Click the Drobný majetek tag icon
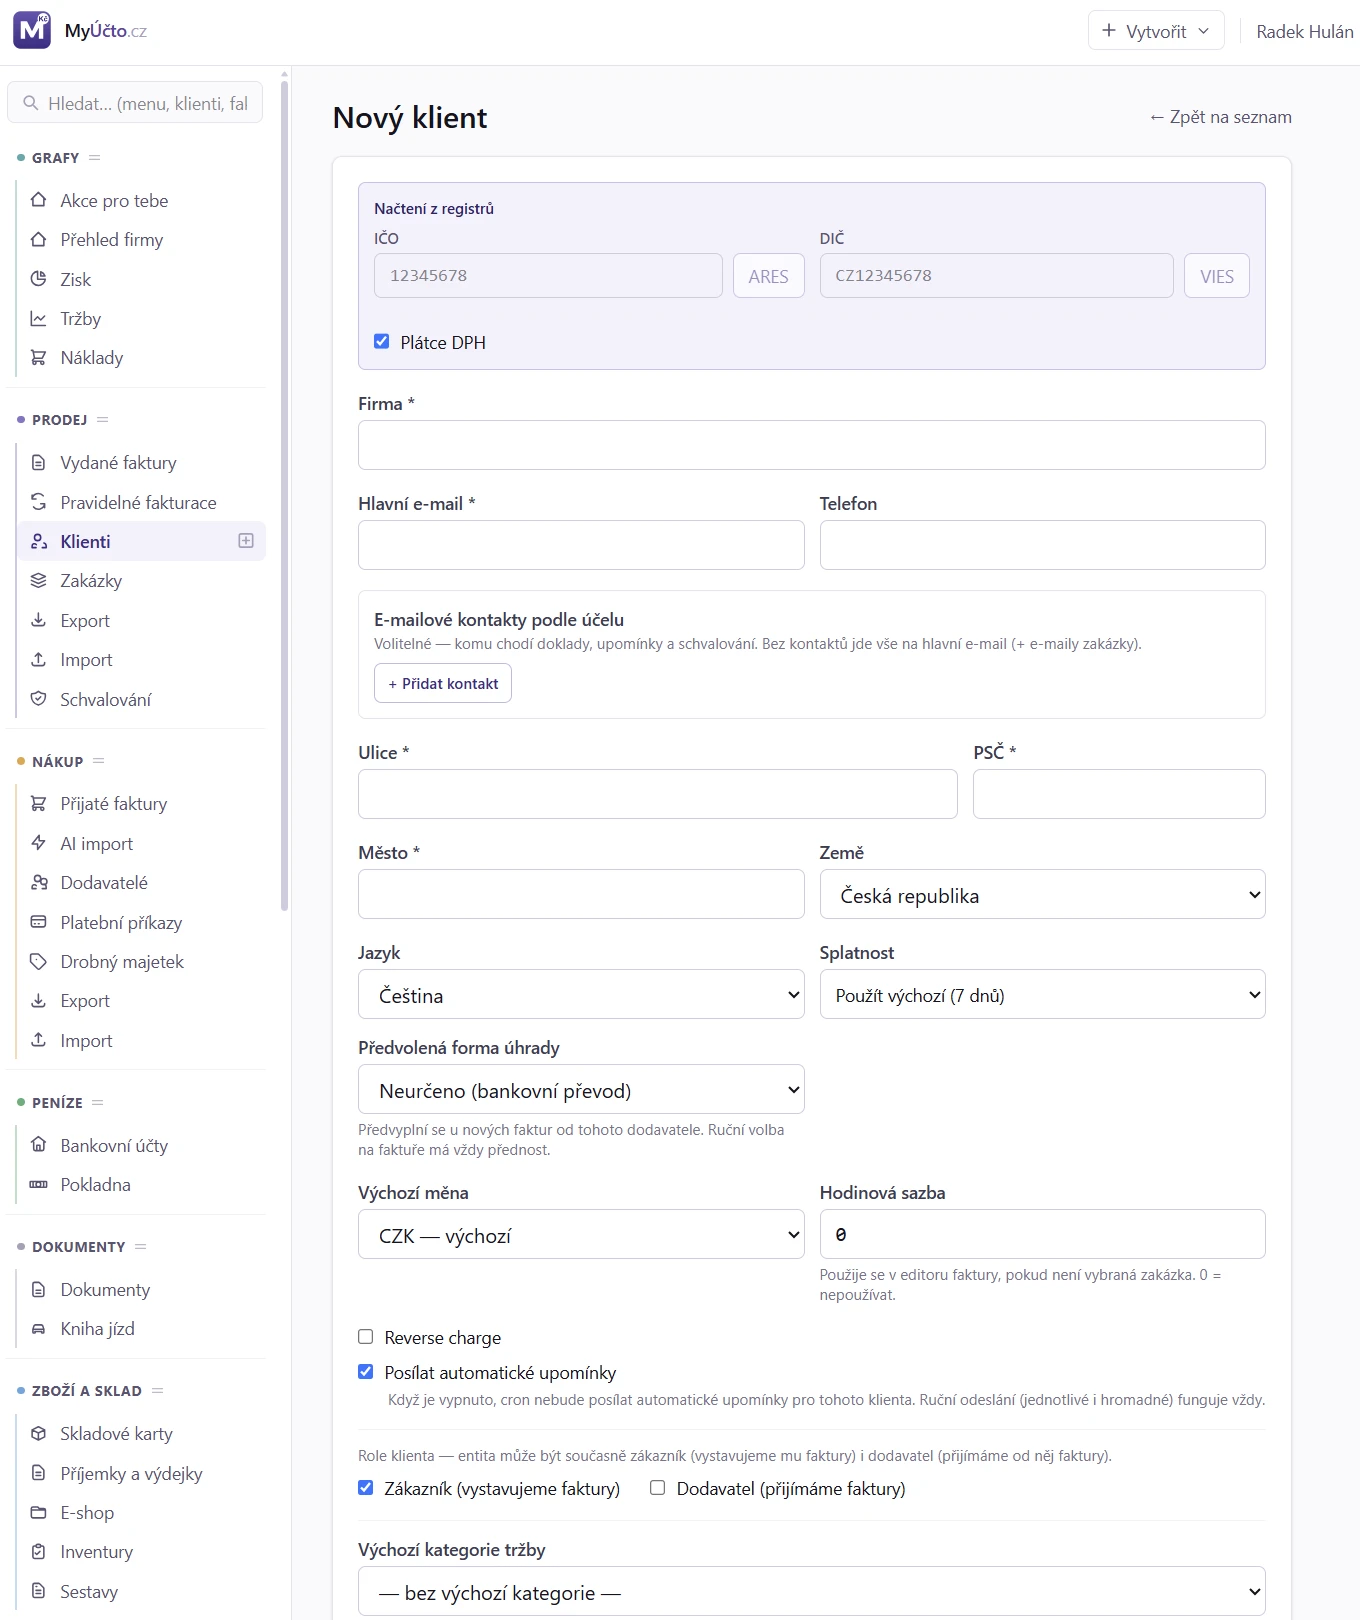 pyautogui.click(x=39, y=962)
